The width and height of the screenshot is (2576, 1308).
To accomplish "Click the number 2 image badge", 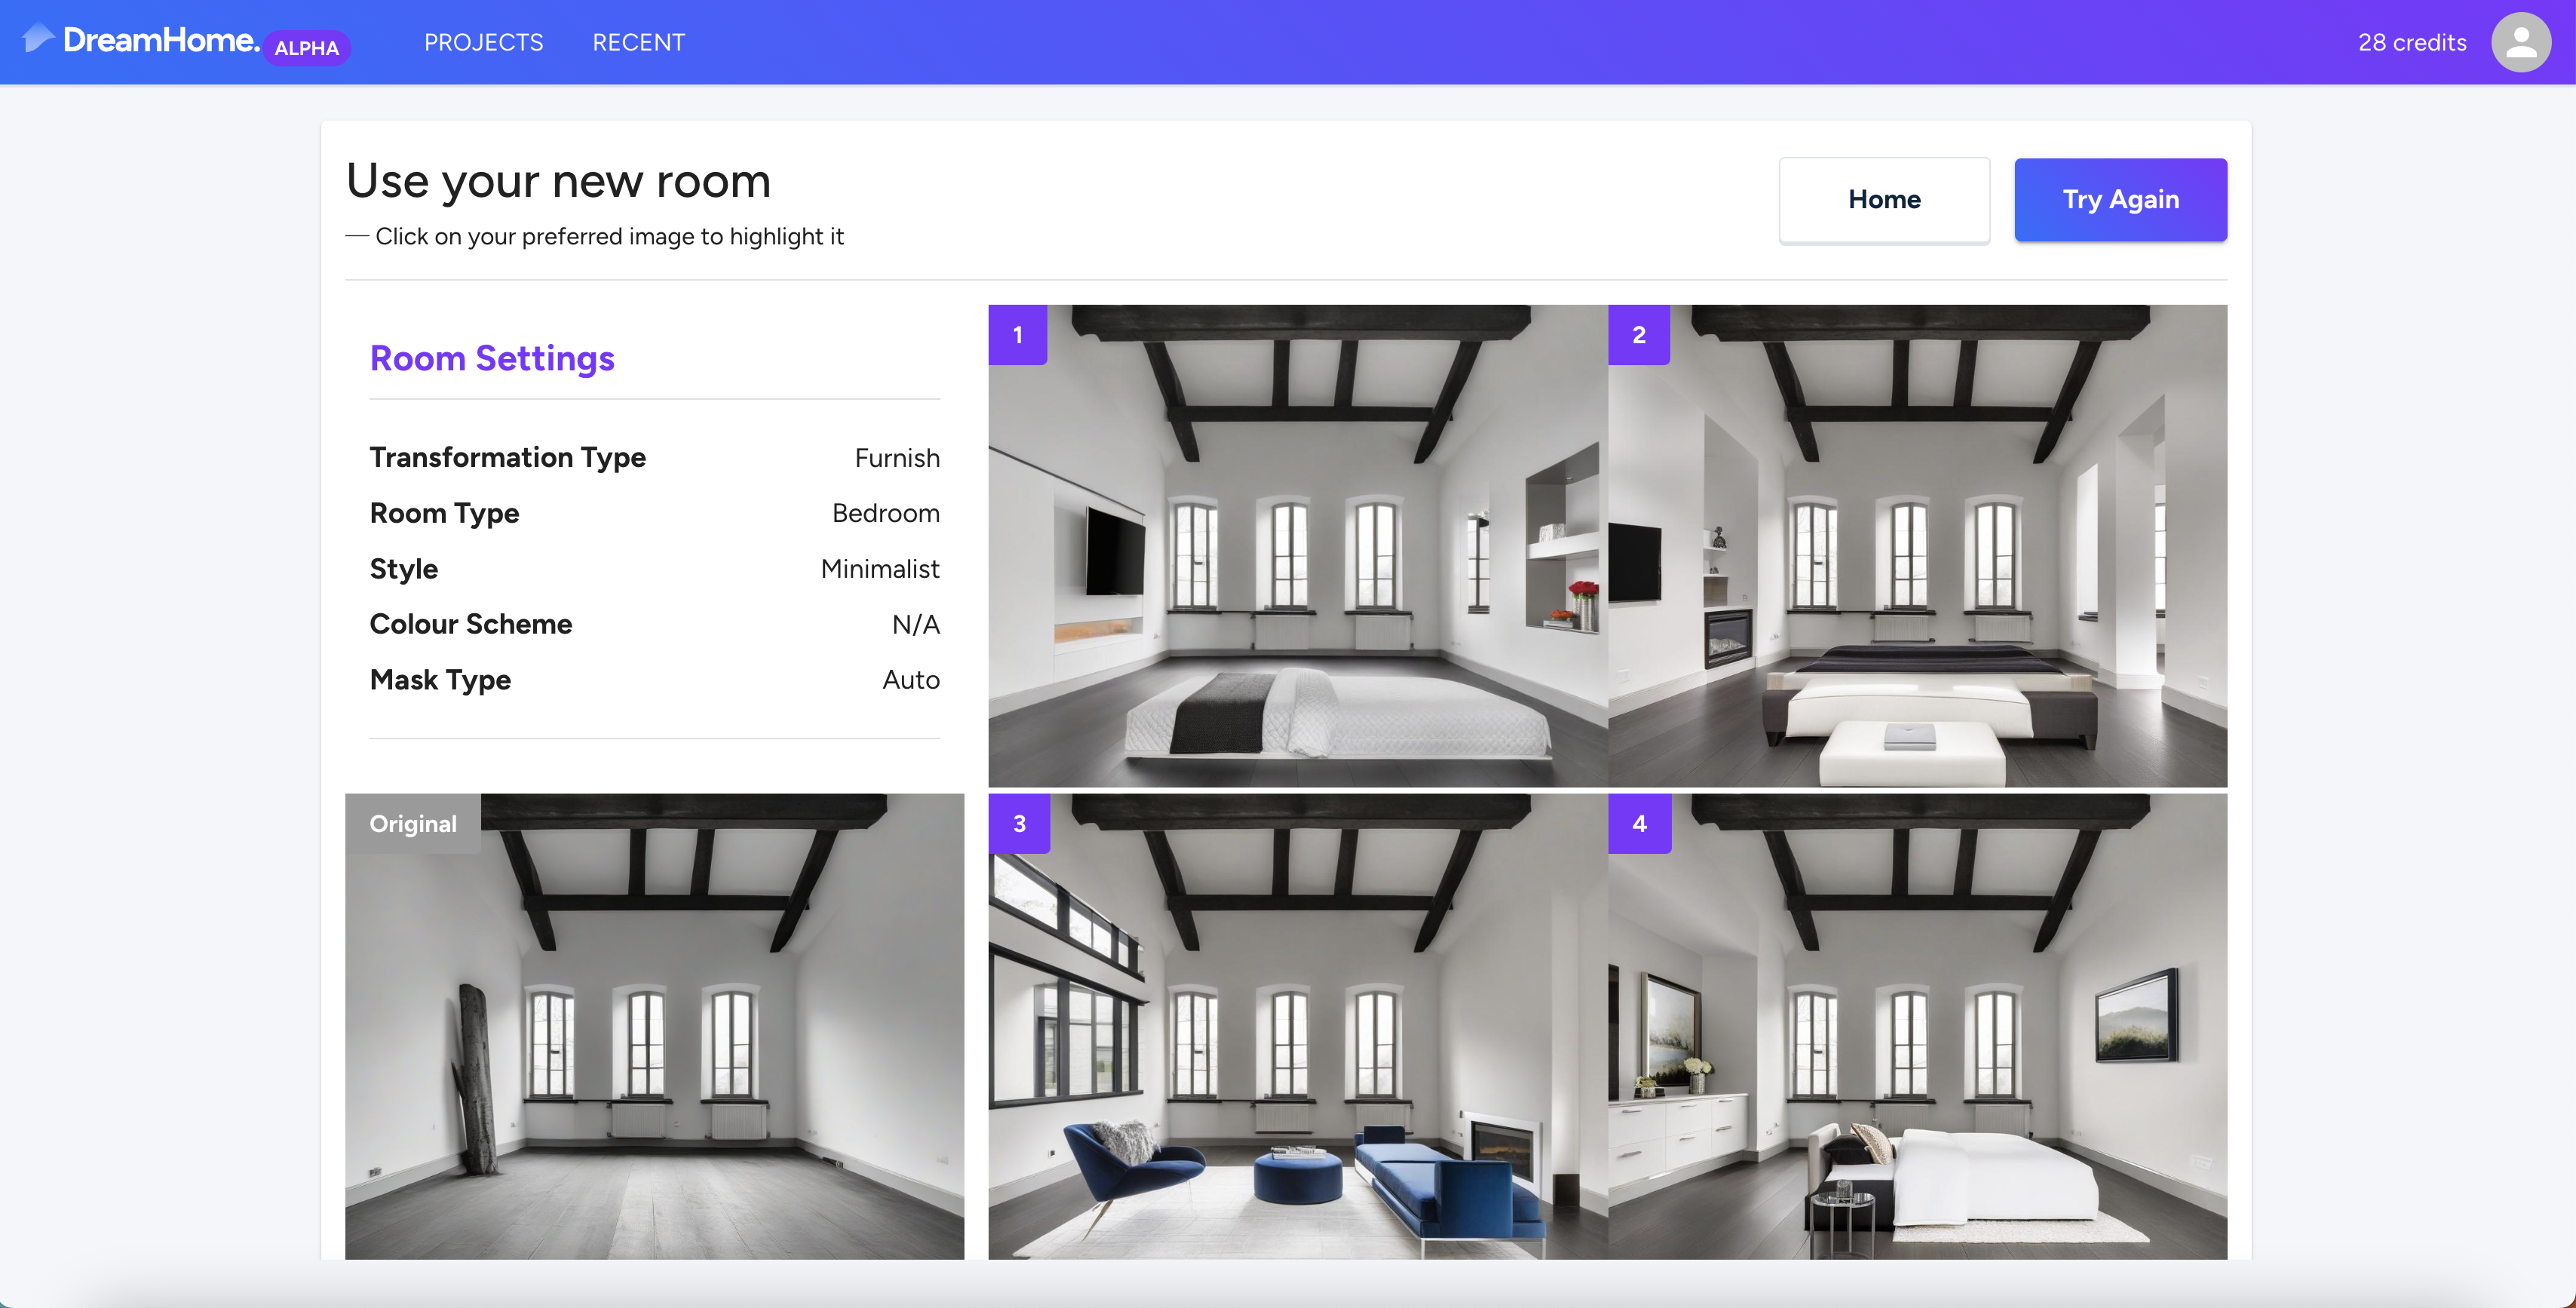I will click(1638, 335).
